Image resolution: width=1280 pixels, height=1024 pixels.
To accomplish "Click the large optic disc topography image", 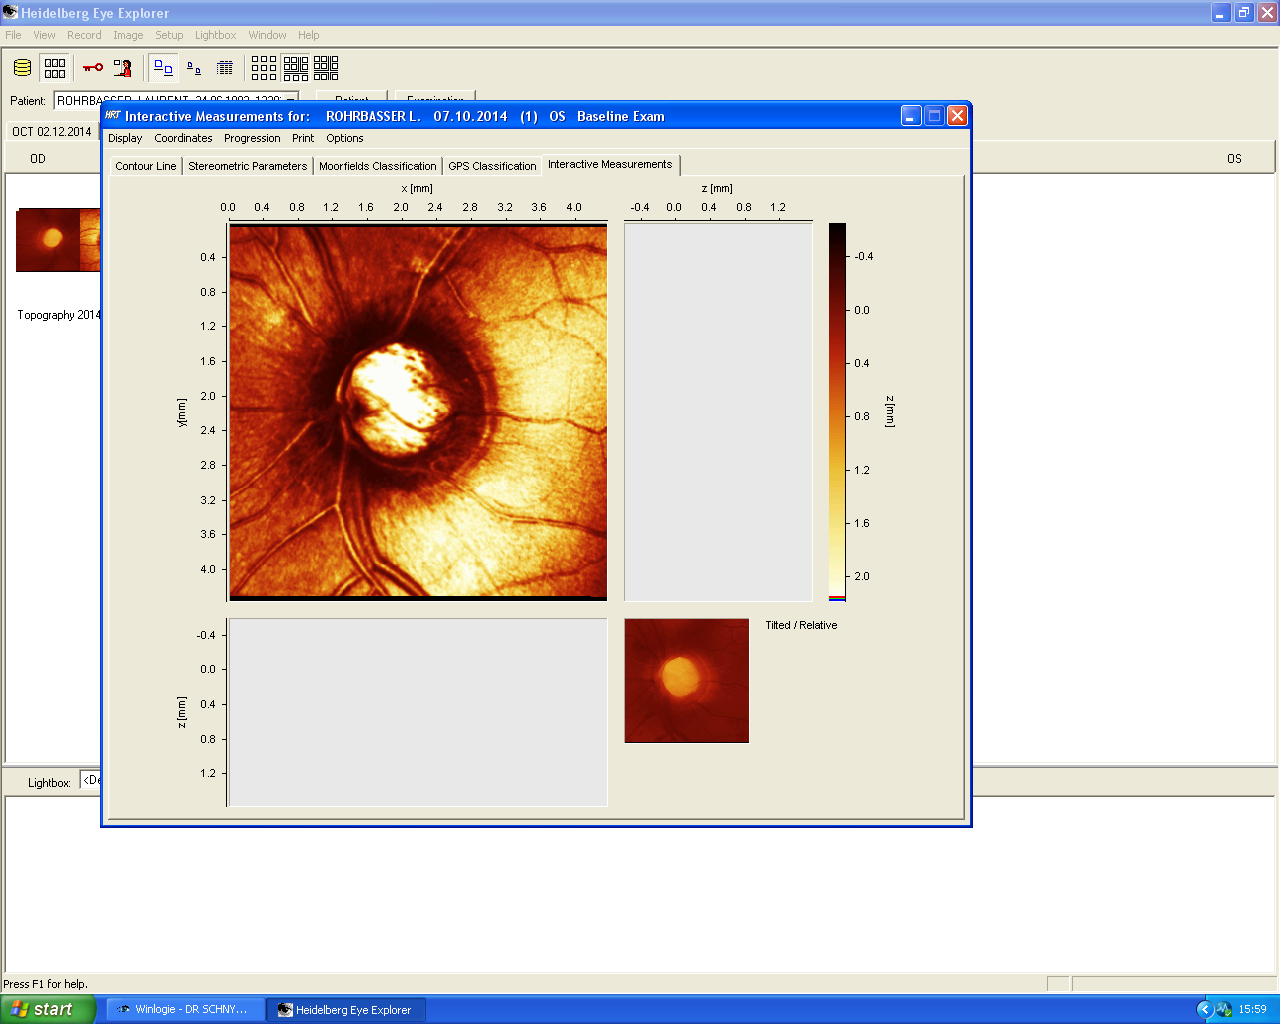I will [418, 412].
